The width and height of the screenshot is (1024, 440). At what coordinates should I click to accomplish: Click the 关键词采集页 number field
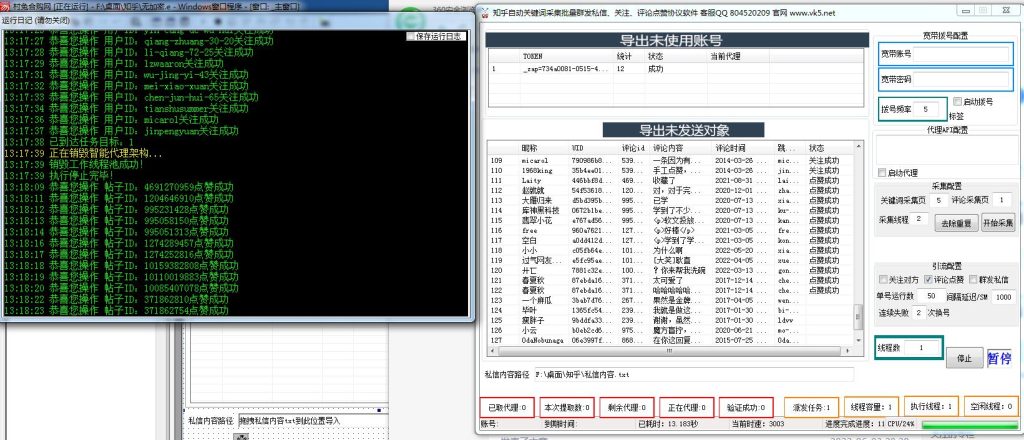938,200
